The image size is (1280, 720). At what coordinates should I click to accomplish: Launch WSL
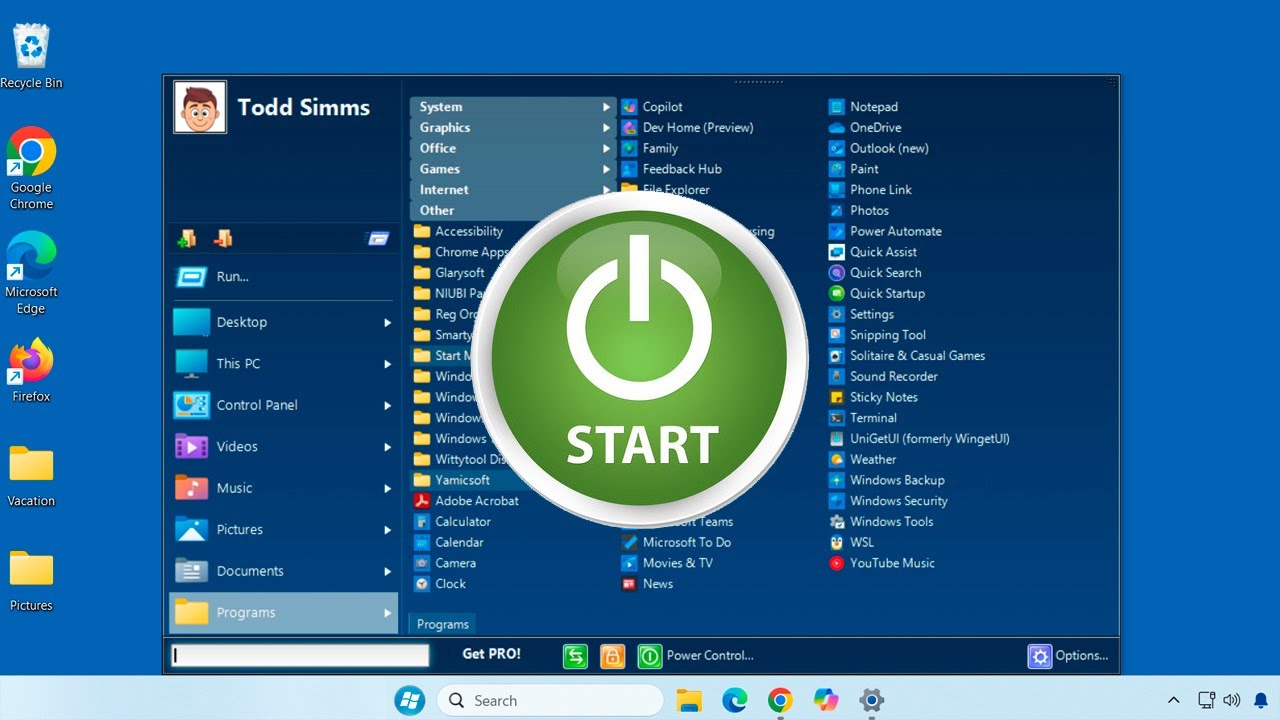coord(851,543)
